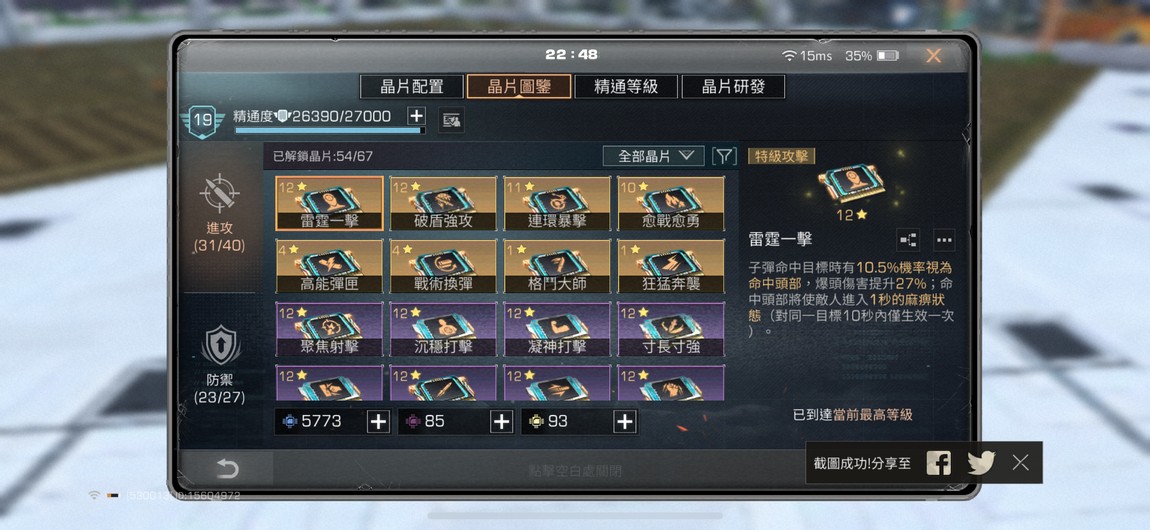This screenshot has height=530, width=1150.
Task: Dismiss the 截圖成功 share popup
Action: (1020, 463)
